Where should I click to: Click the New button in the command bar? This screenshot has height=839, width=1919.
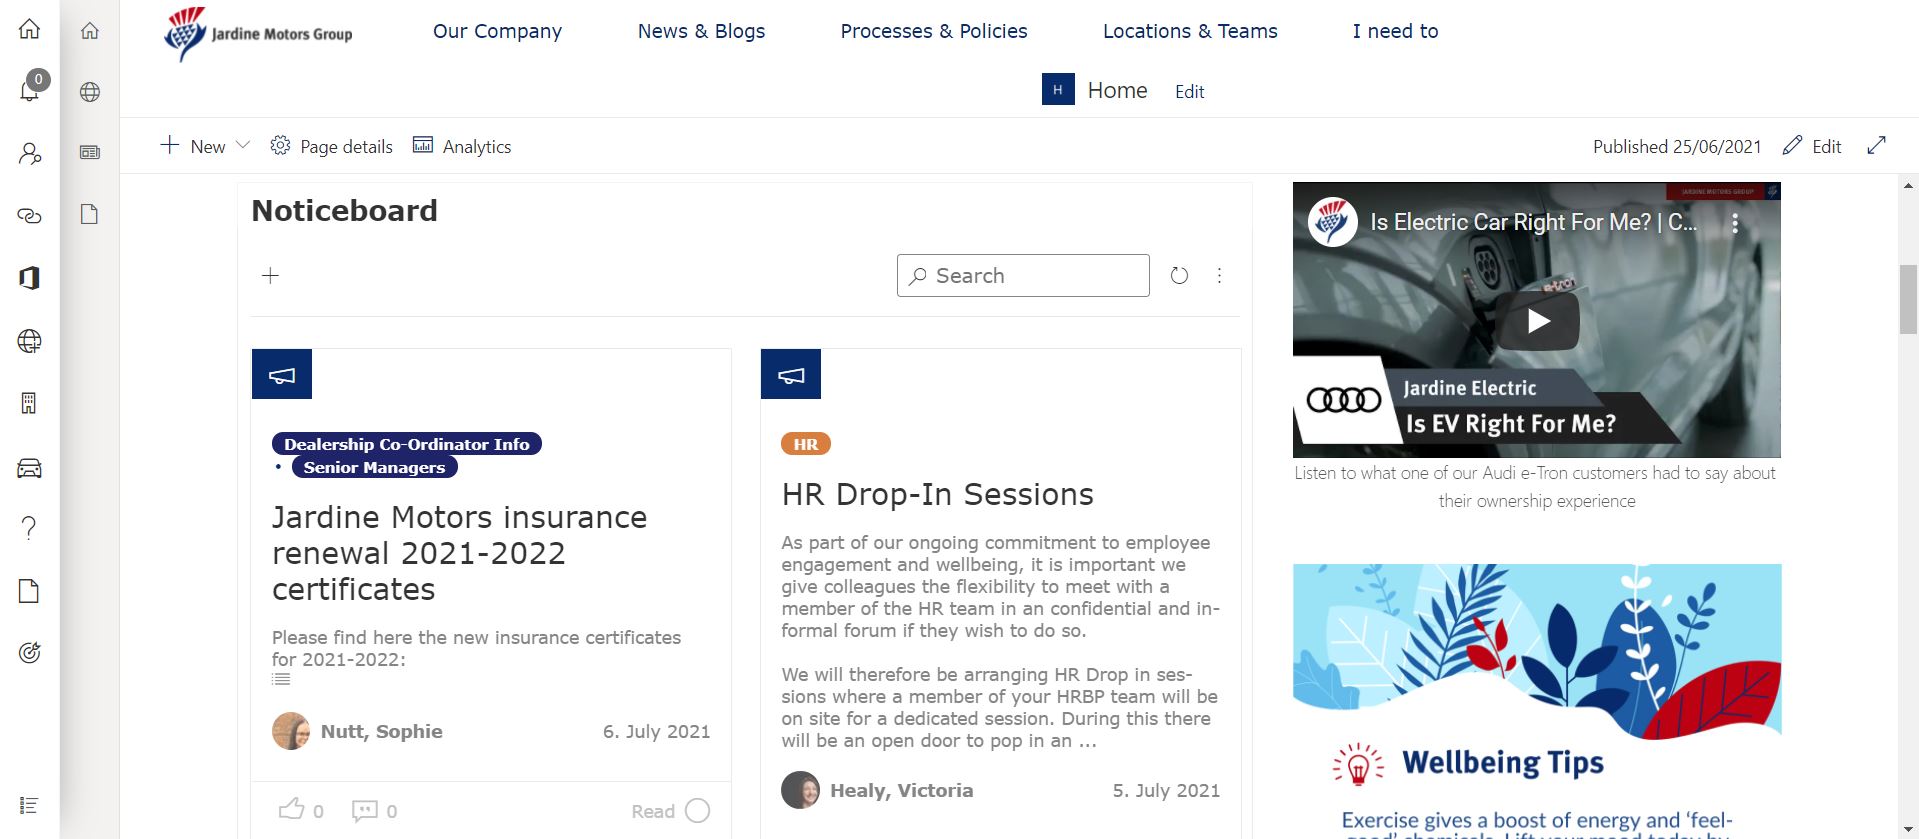193,146
